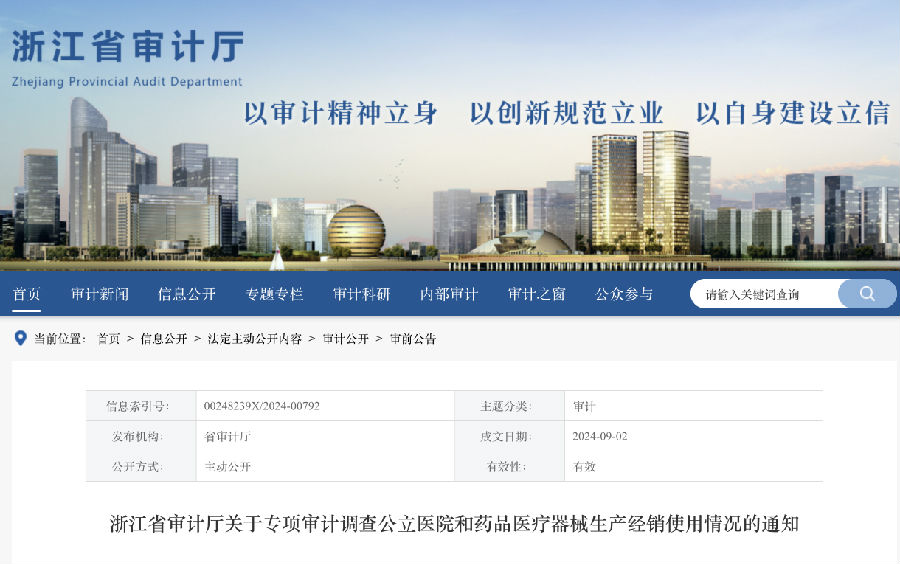Open the 公众参与 navigation item
This screenshot has height=564, width=900.
(x=624, y=294)
